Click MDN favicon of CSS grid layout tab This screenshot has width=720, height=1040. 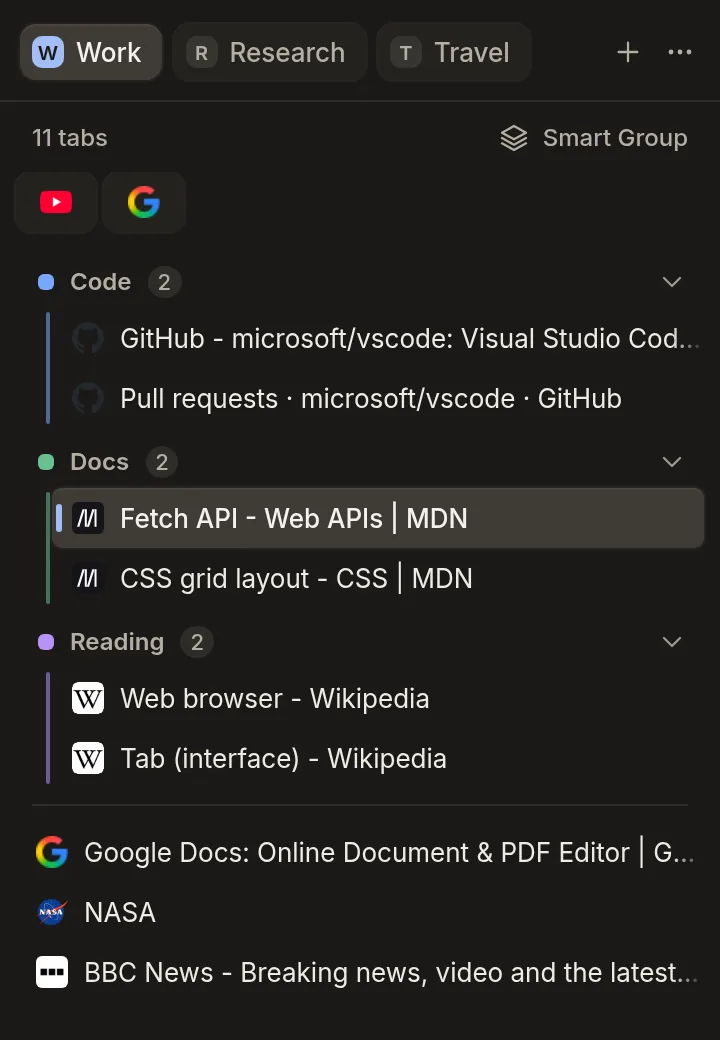pyautogui.click(x=88, y=578)
